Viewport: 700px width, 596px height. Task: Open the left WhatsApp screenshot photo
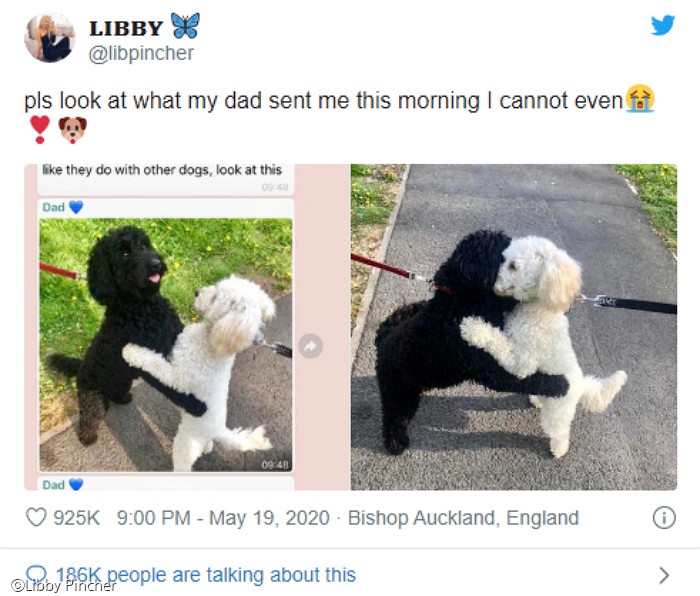pos(187,327)
